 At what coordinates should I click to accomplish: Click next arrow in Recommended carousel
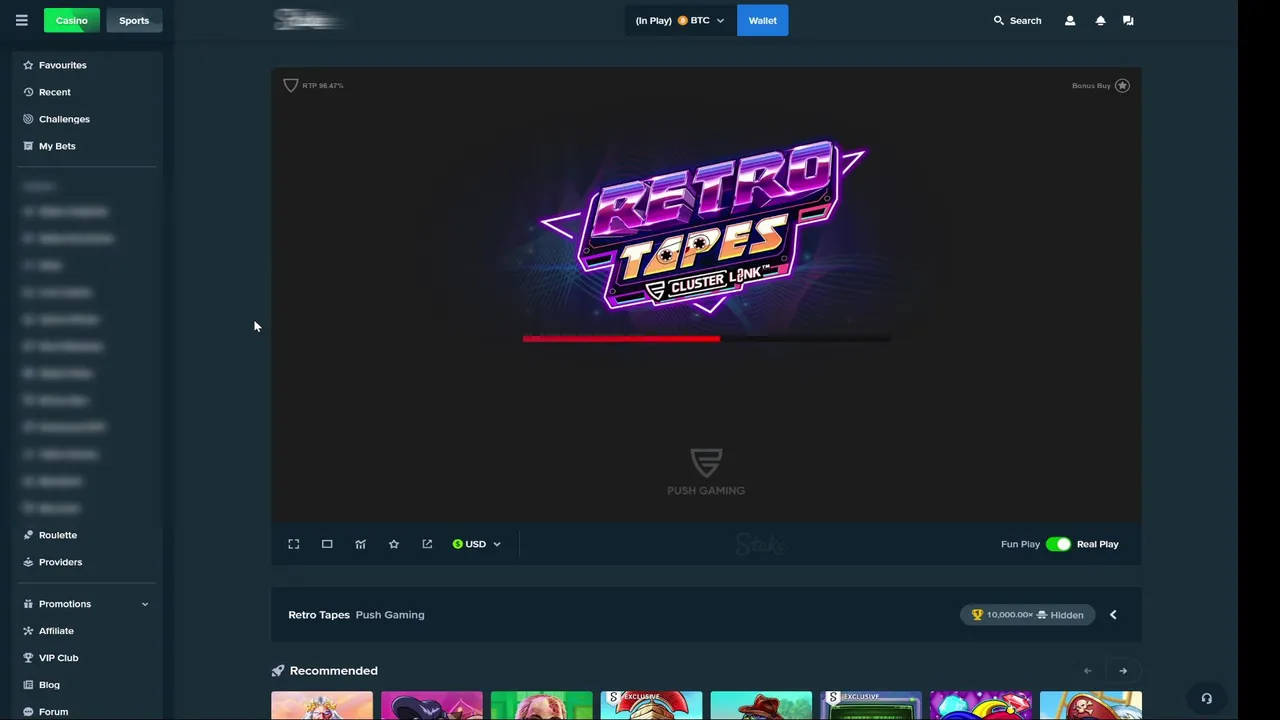pyautogui.click(x=1123, y=671)
